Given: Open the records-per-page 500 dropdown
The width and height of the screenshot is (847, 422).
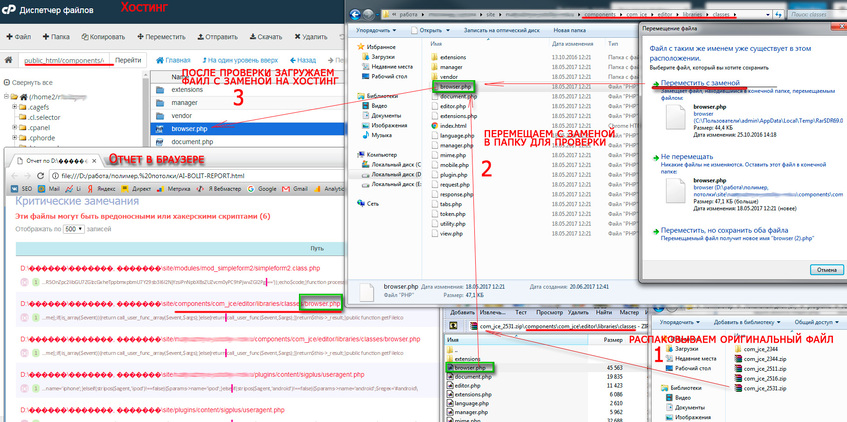Looking at the screenshot, I should (x=72, y=229).
